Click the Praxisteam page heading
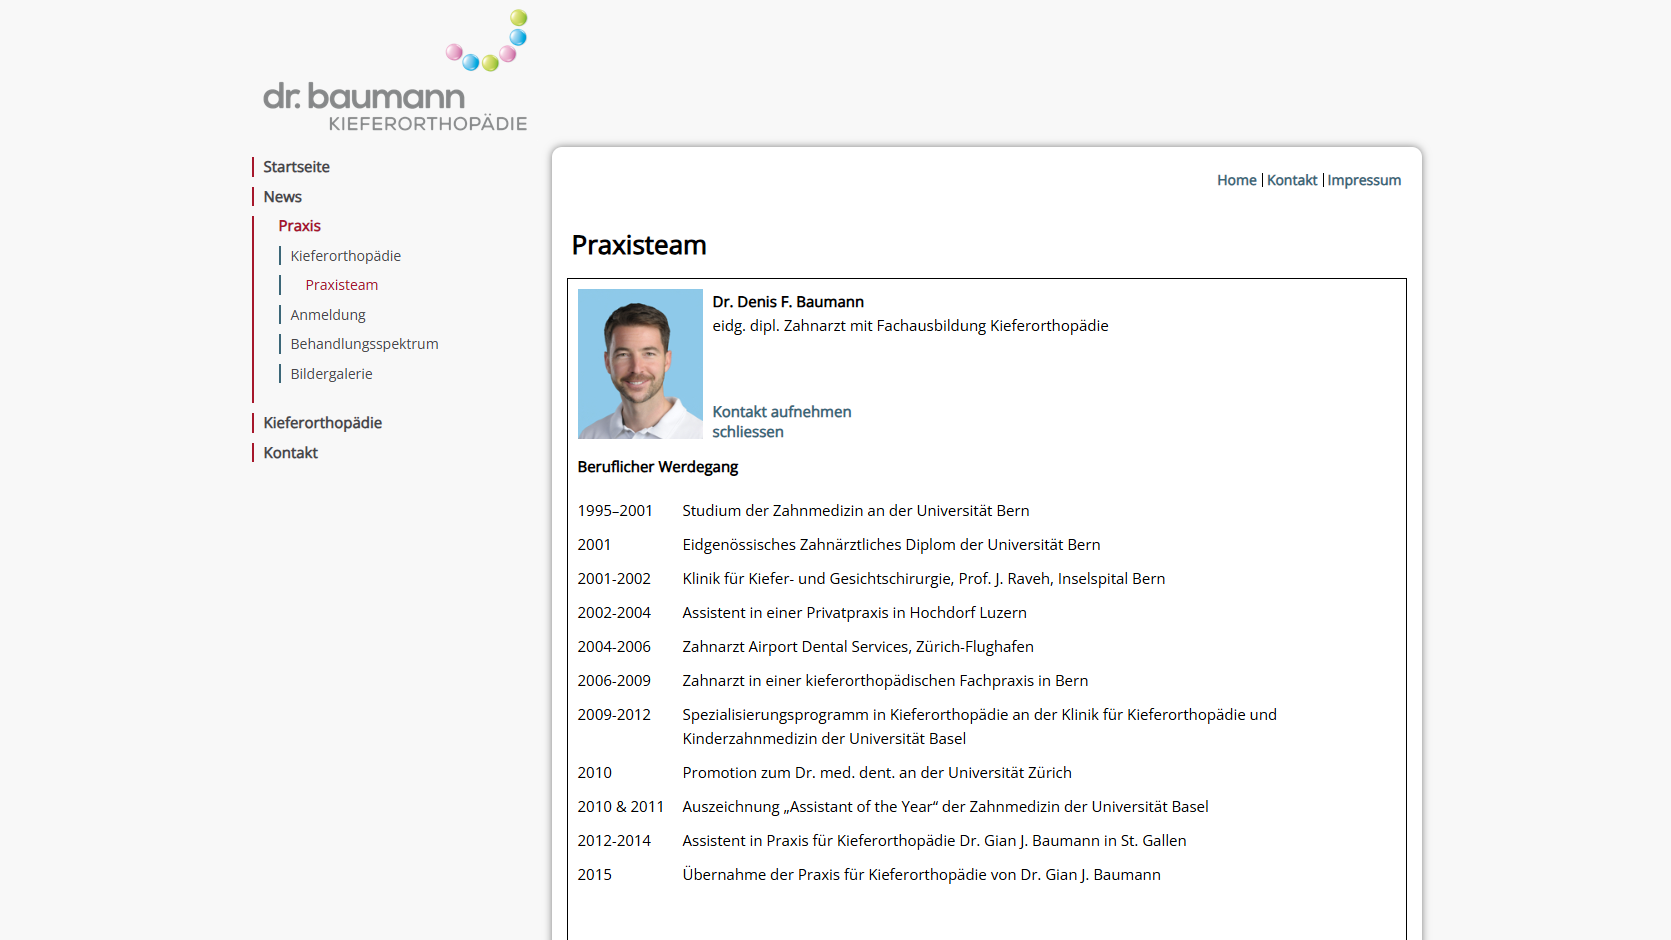The image size is (1671, 940). coord(638,245)
